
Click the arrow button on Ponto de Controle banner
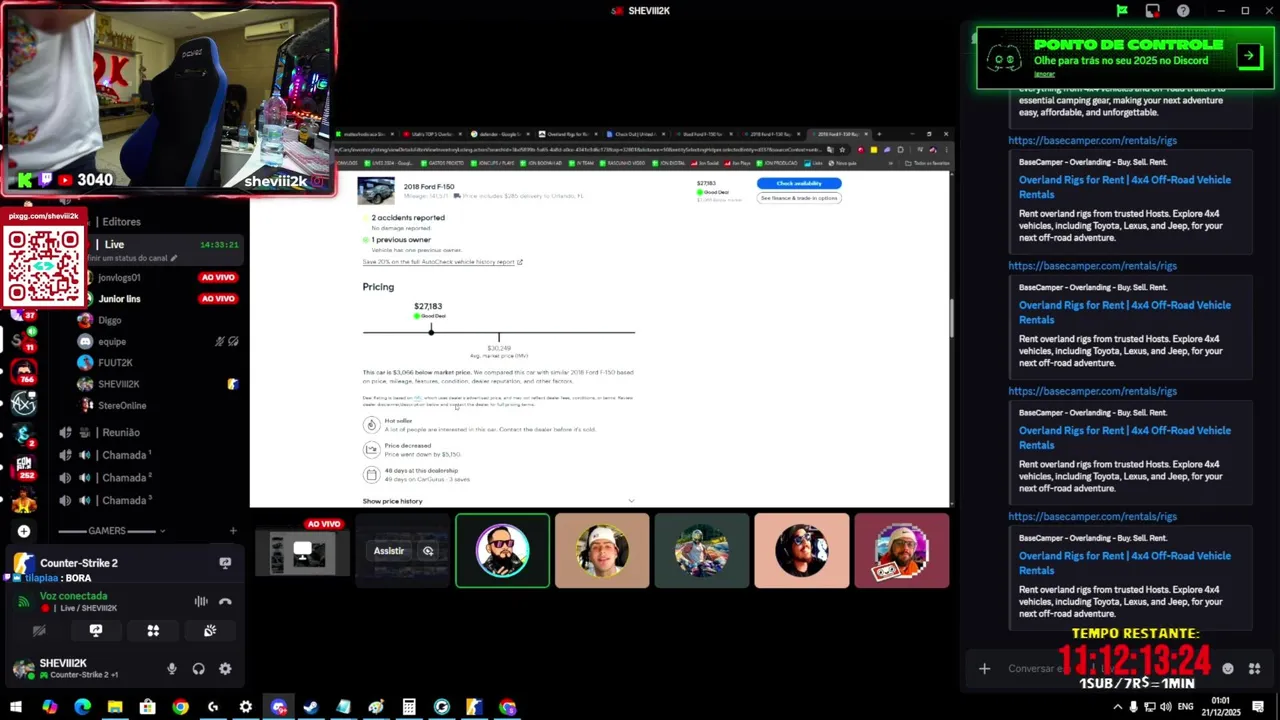(1249, 56)
